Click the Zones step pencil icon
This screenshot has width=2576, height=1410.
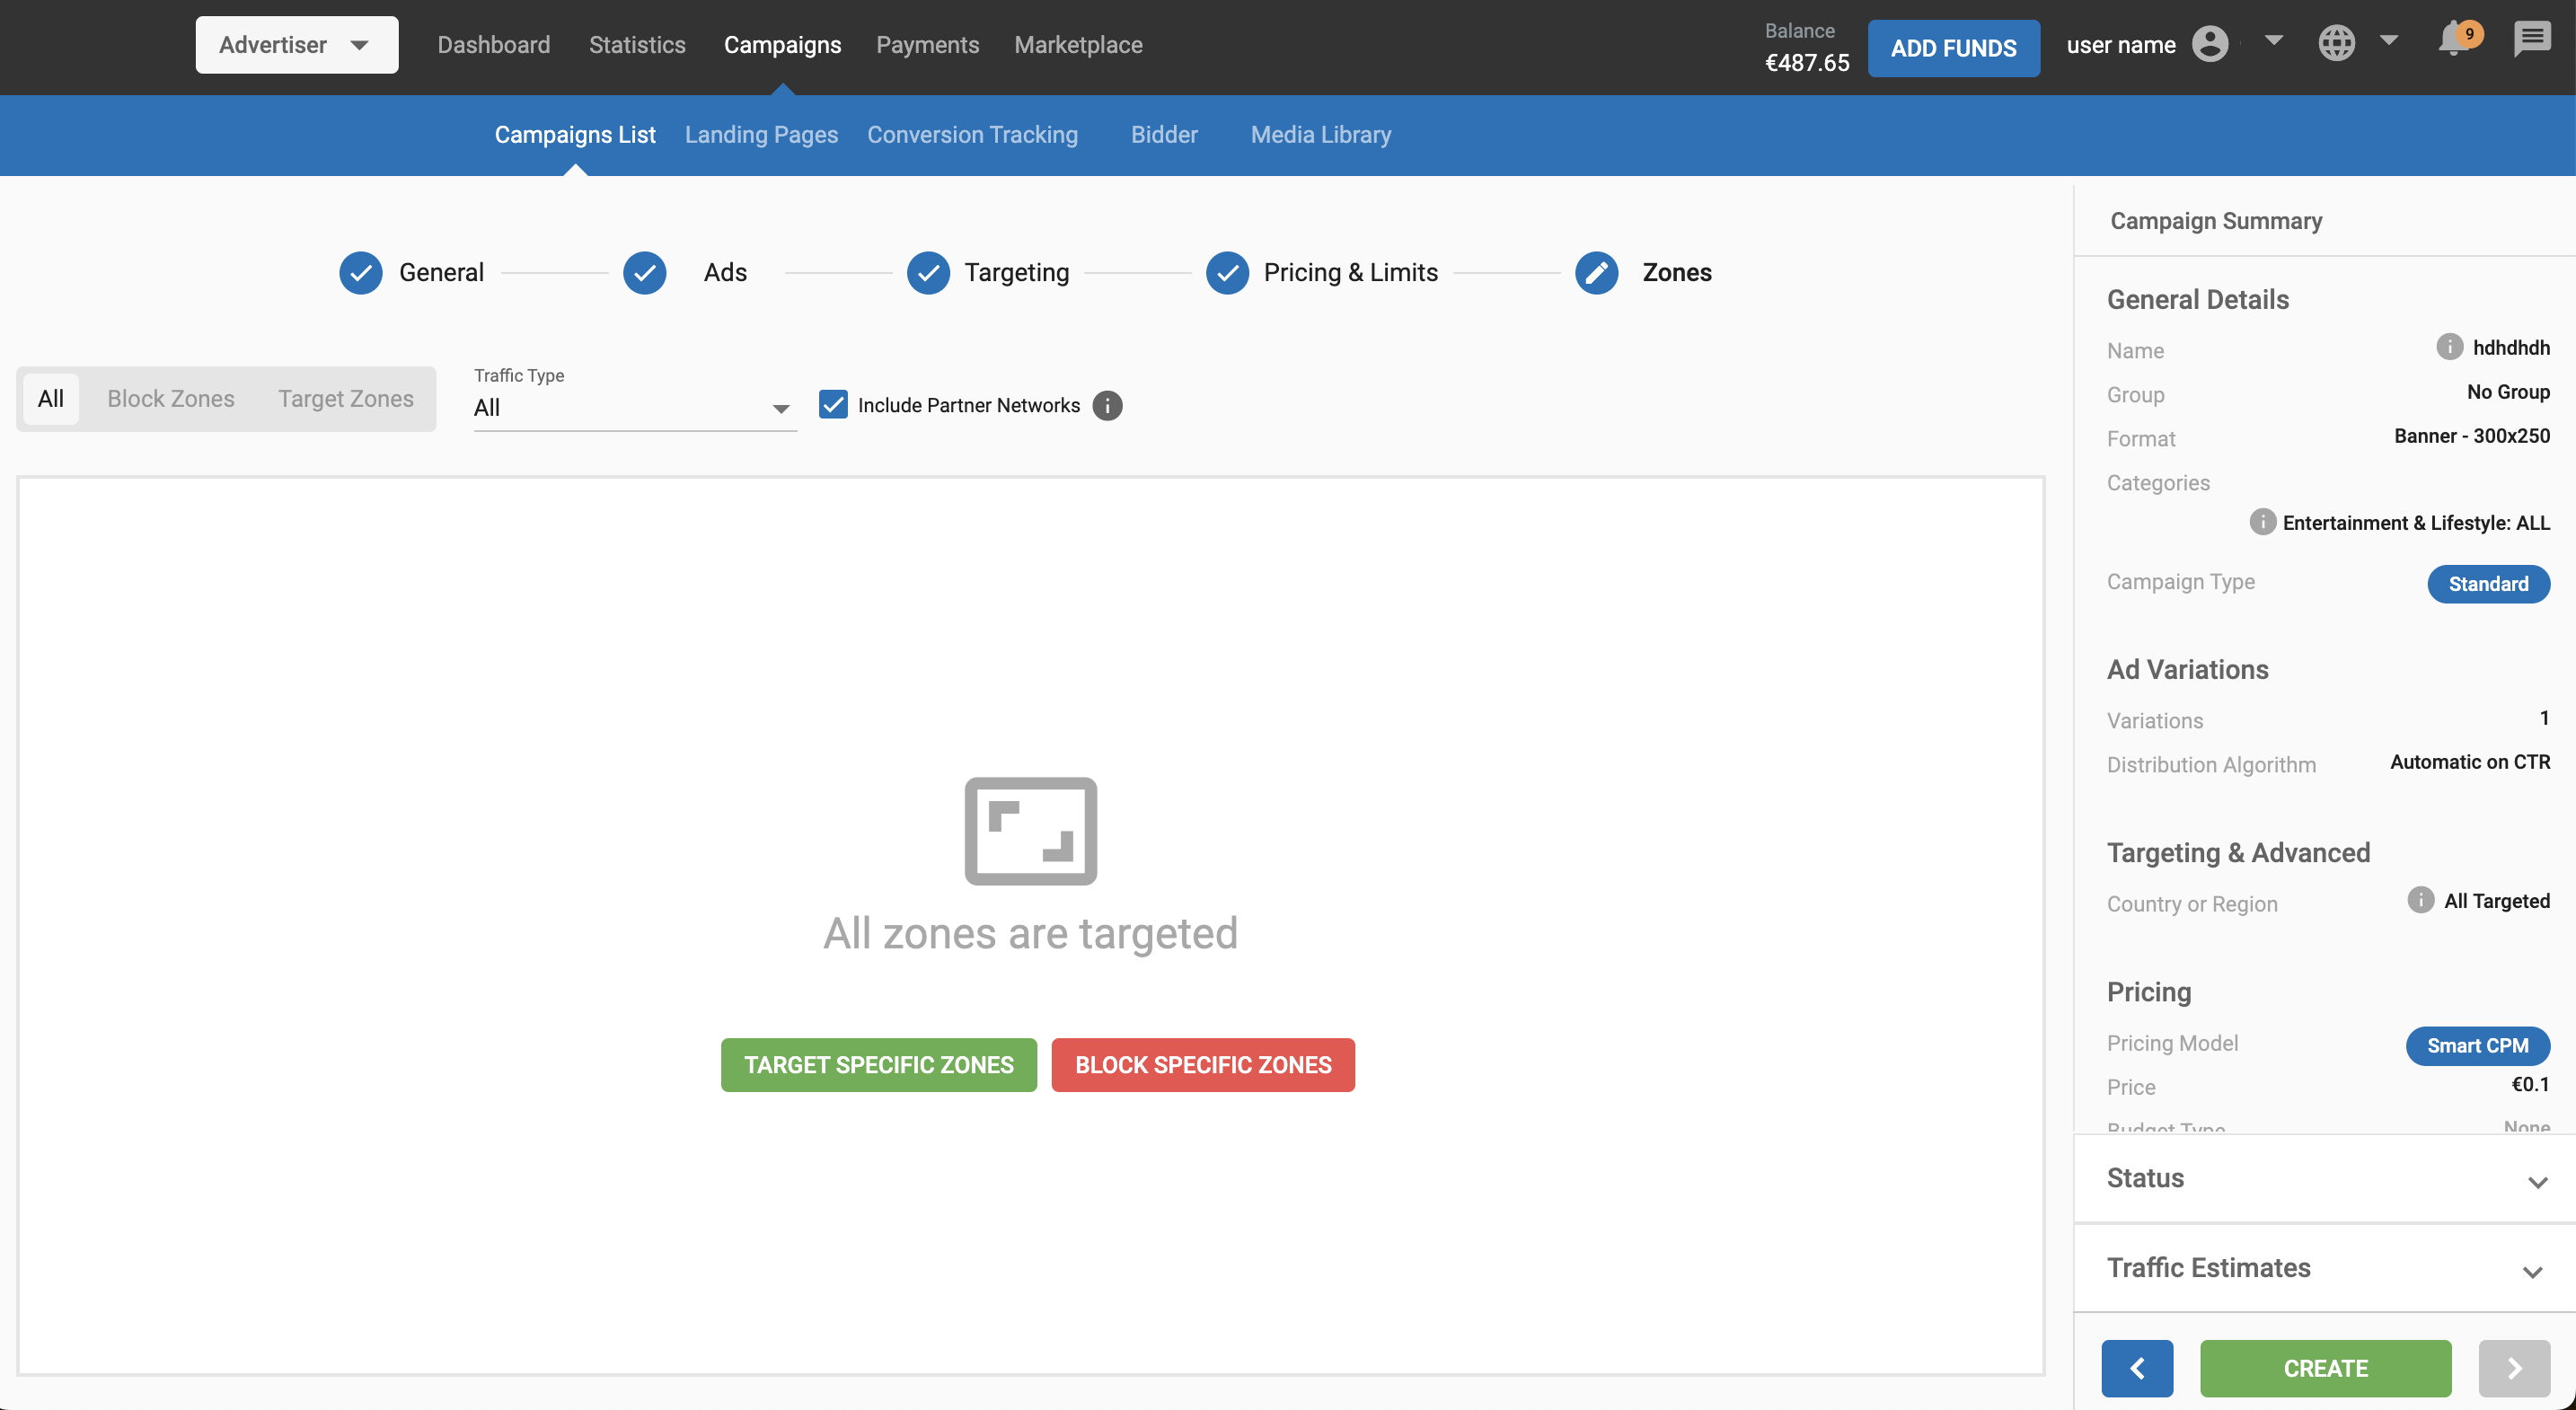(x=1596, y=272)
